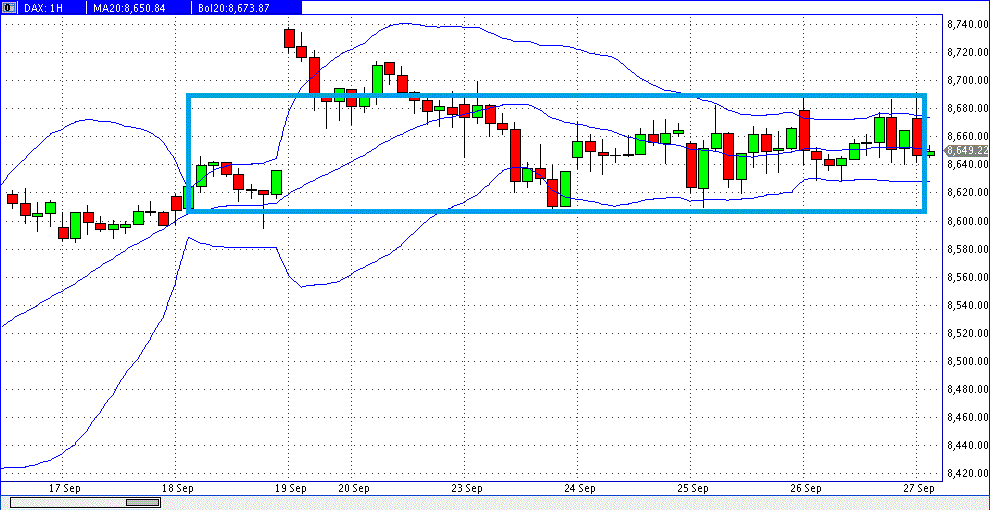Viewport: 990px width, 510px height.
Task: Click the 8,680.00 price axis label
Action: click(x=968, y=109)
